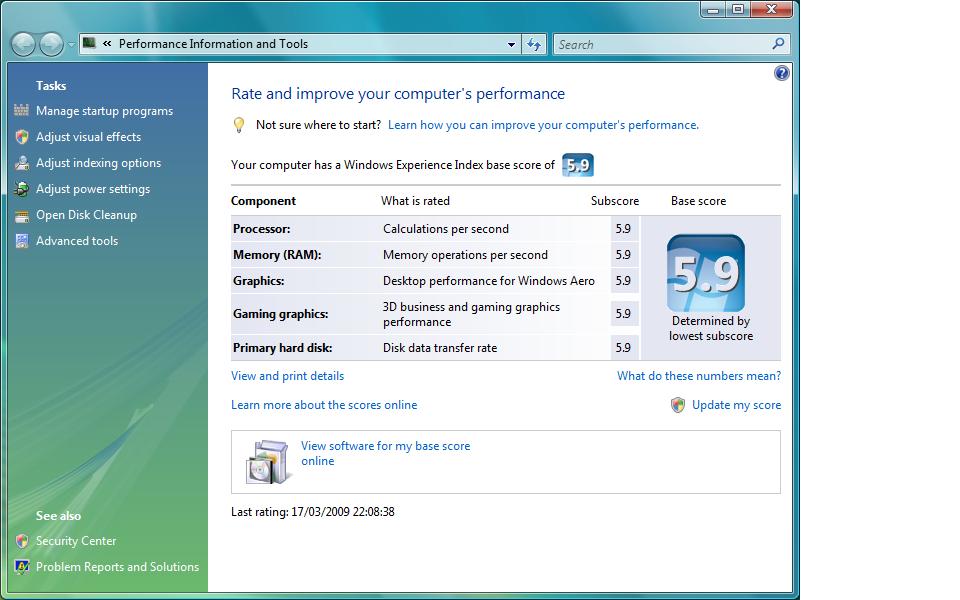The image size is (960, 600).
Task: Click the Gaming graphics row label
Action: click(x=280, y=314)
